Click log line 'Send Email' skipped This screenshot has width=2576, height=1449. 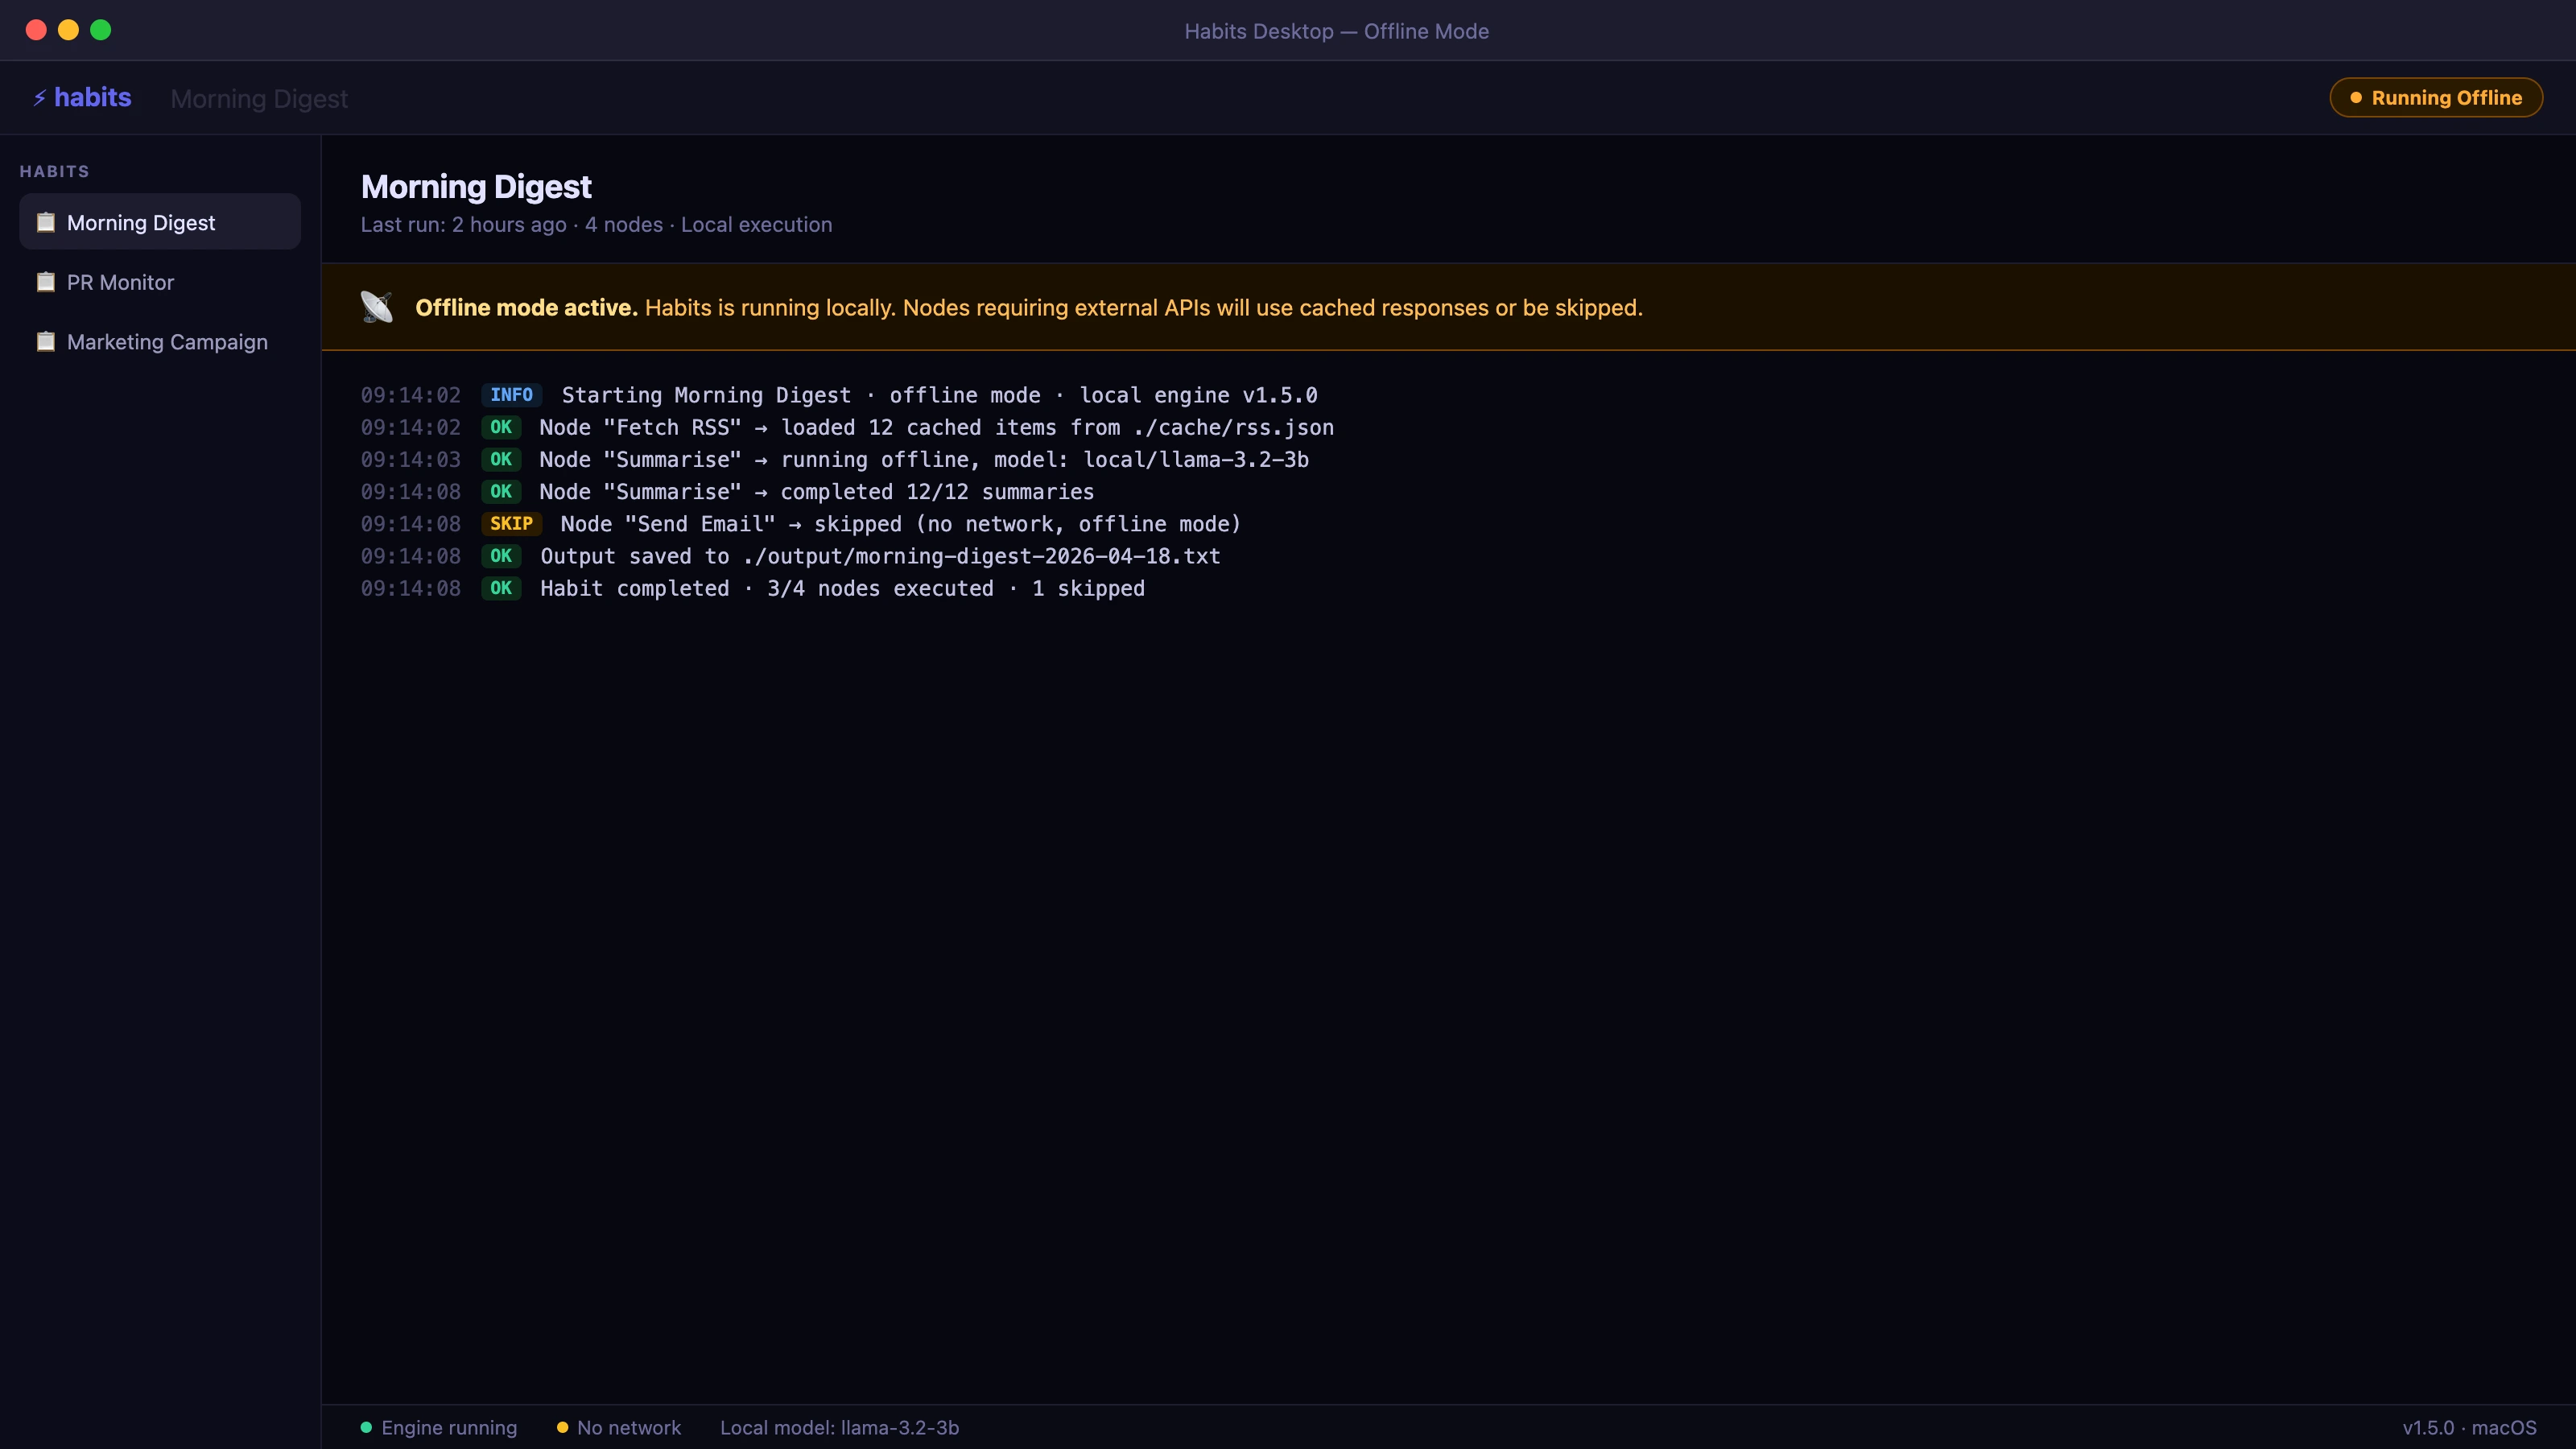pyautogui.click(x=900, y=524)
